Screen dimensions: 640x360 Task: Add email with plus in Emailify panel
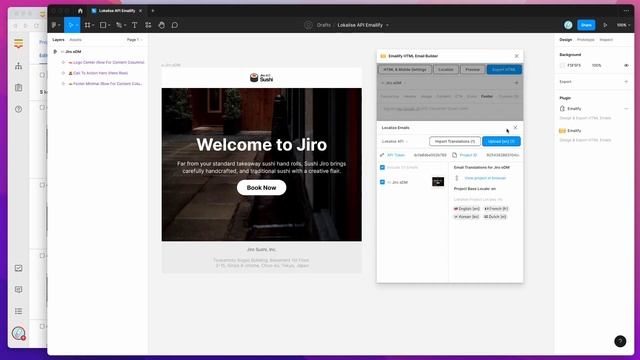pyautogui.click(x=516, y=83)
